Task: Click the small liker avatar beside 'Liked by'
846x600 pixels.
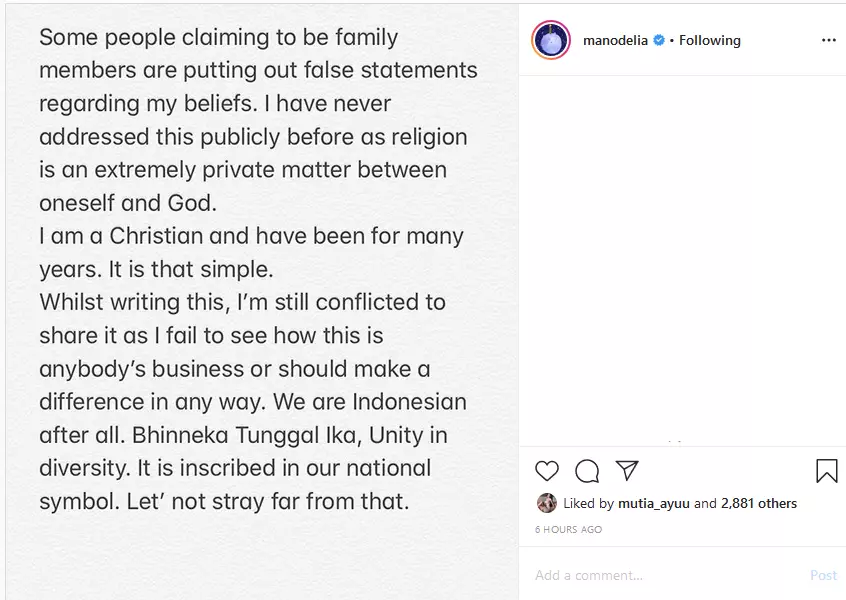Action: (x=547, y=503)
